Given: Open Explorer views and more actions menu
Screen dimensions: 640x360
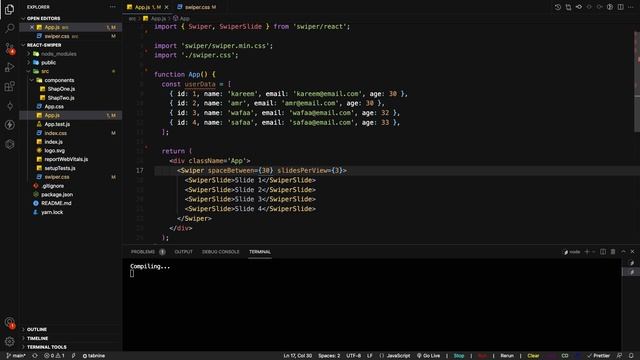Looking at the screenshot, I should 113,7.
